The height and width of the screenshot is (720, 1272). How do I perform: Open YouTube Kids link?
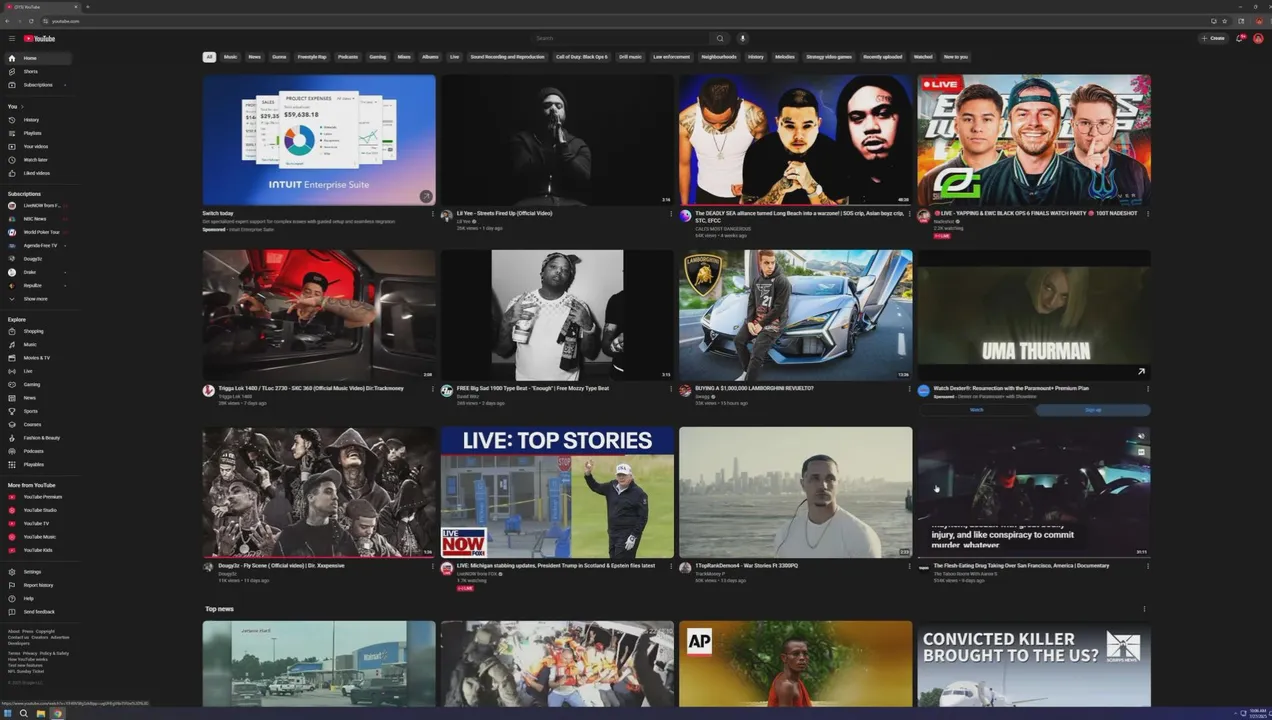[38, 550]
